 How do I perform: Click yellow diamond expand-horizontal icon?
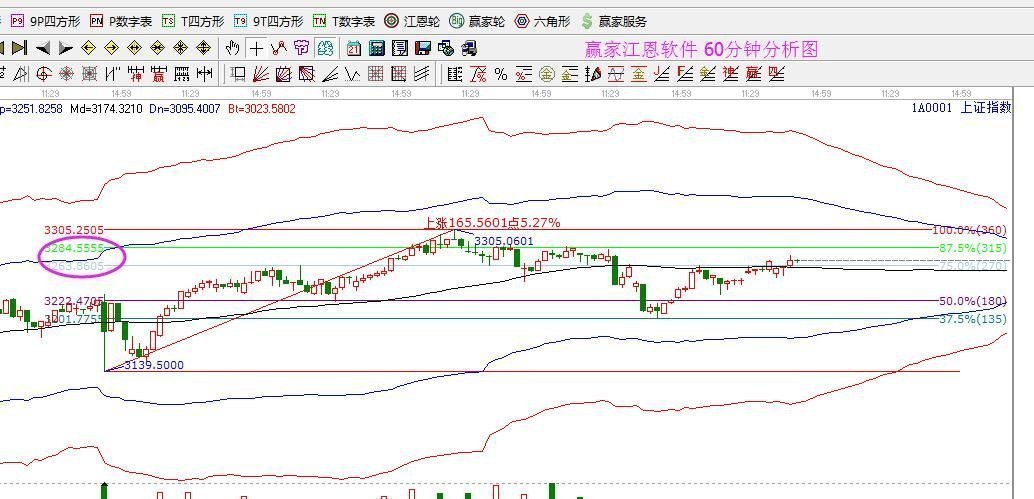pos(135,48)
